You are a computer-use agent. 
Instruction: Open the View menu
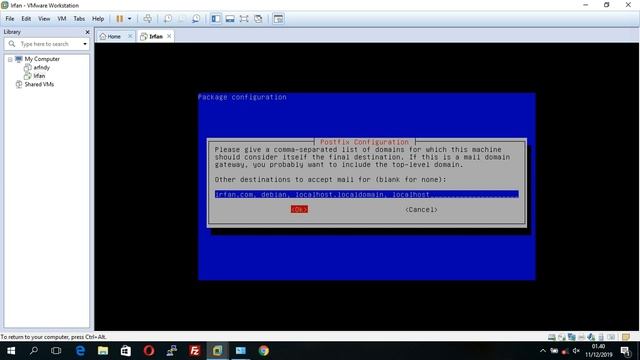pos(44,19)
